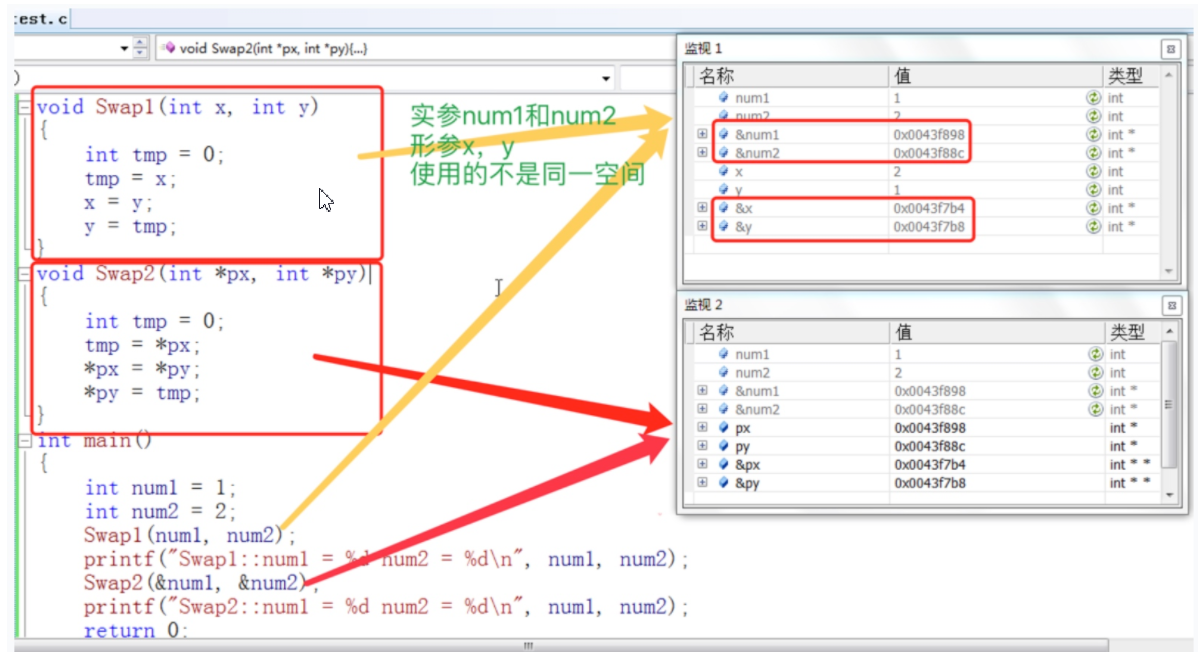The width and height of the screenshot is (1201, 652).
Task: Refresh num1 value in Watch 2
Action: pos(1096,354)
